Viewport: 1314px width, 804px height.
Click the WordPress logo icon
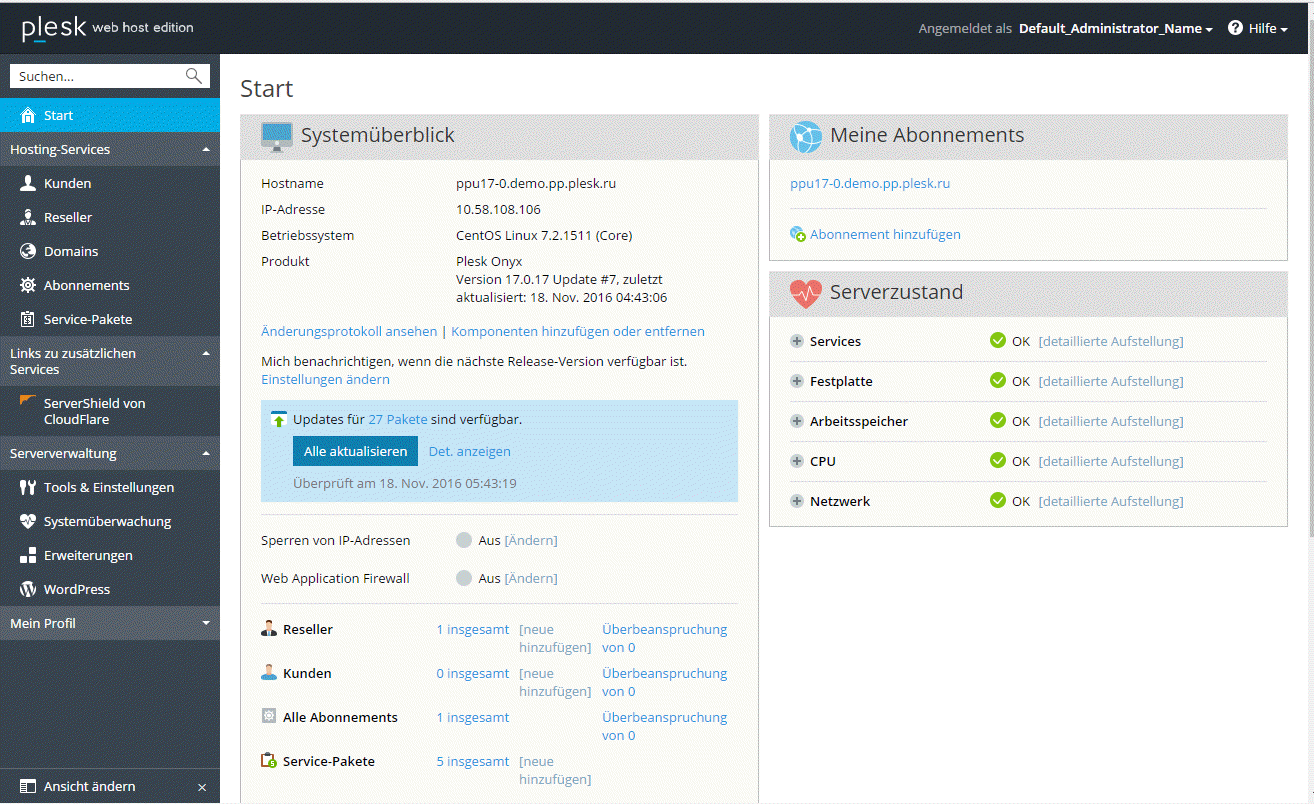pos(28,589)
